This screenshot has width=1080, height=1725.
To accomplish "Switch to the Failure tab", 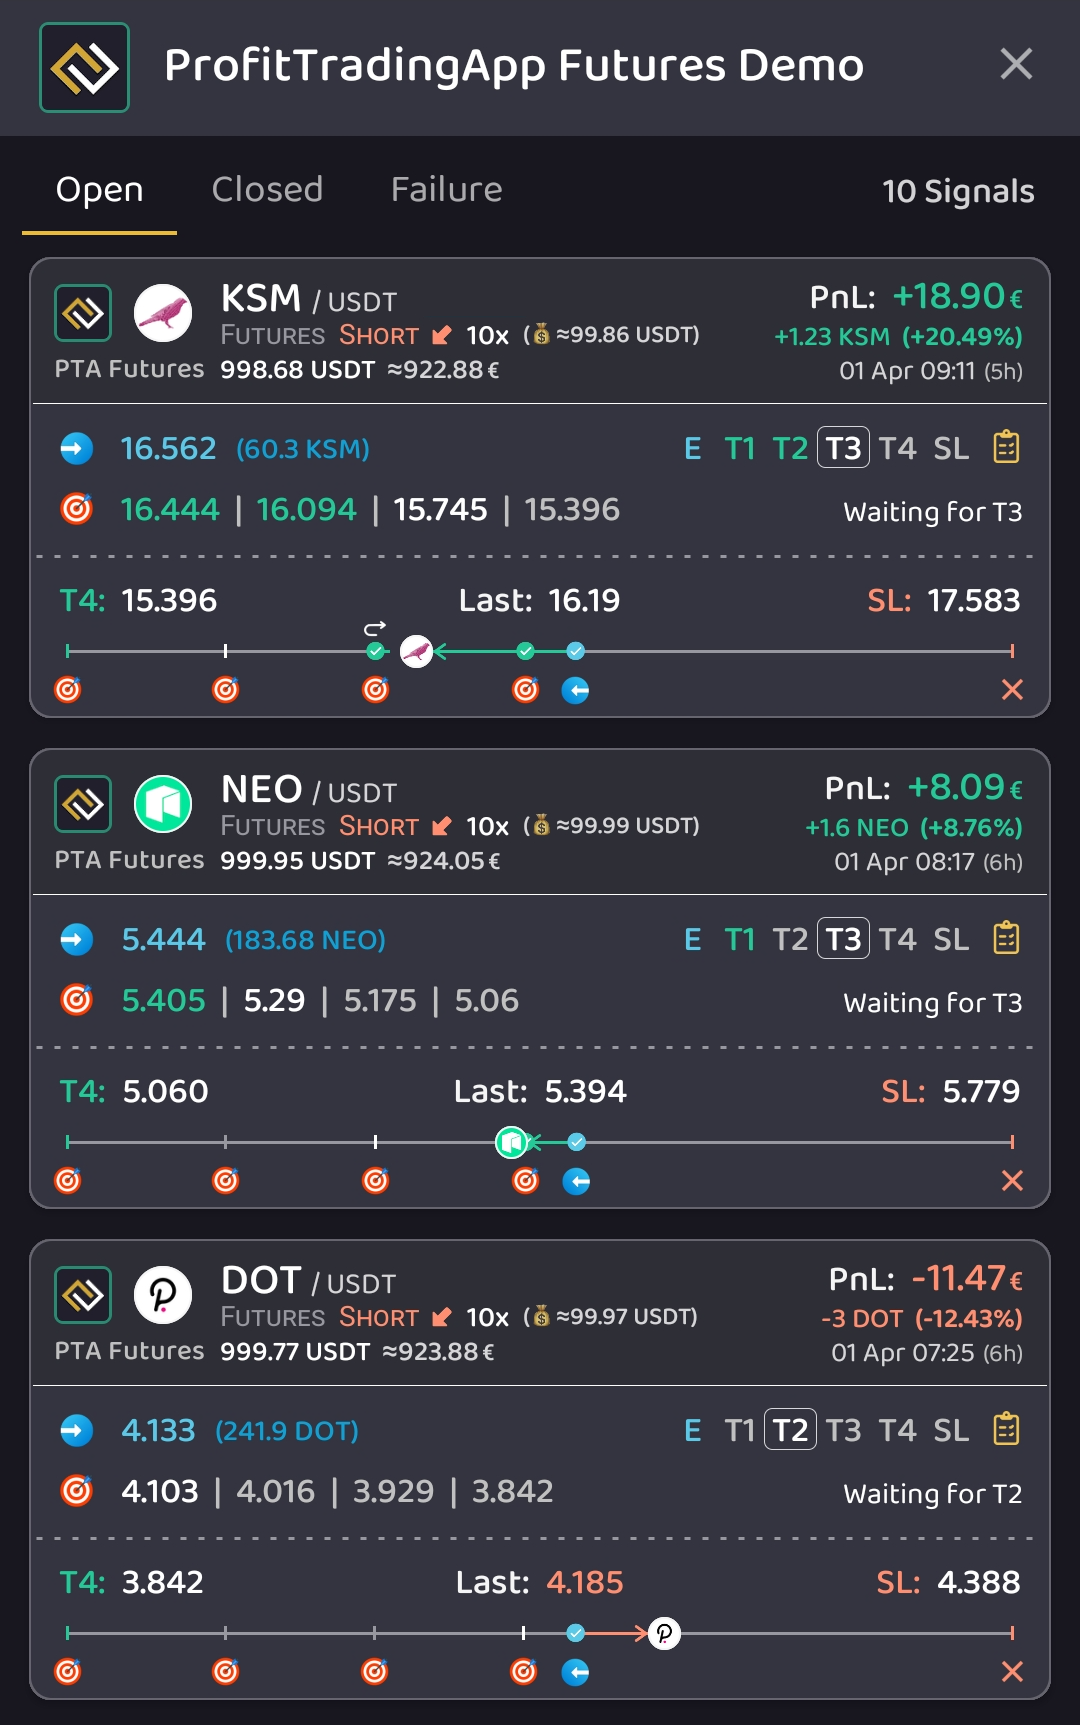I will 446,190.
